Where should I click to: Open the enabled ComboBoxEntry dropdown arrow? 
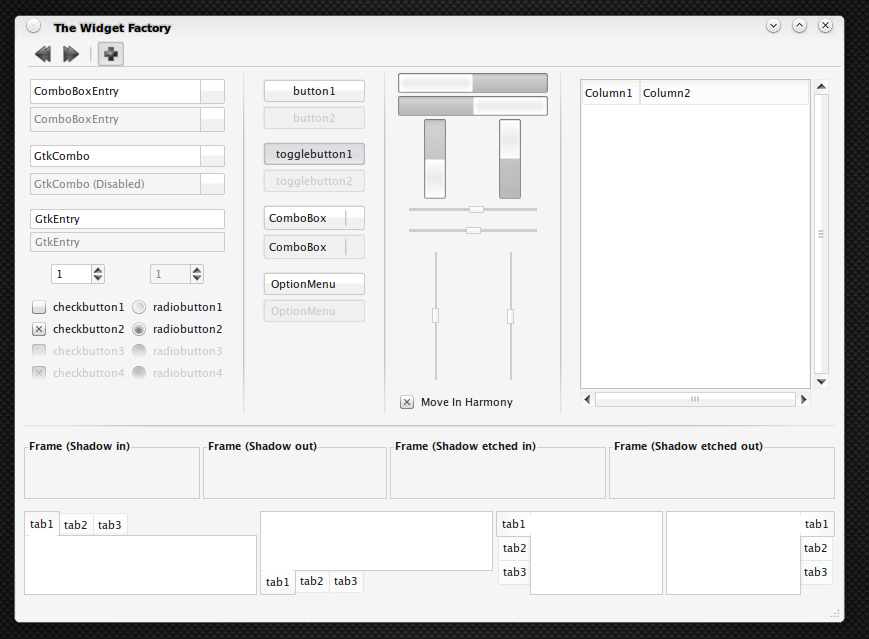click(212, 91)
